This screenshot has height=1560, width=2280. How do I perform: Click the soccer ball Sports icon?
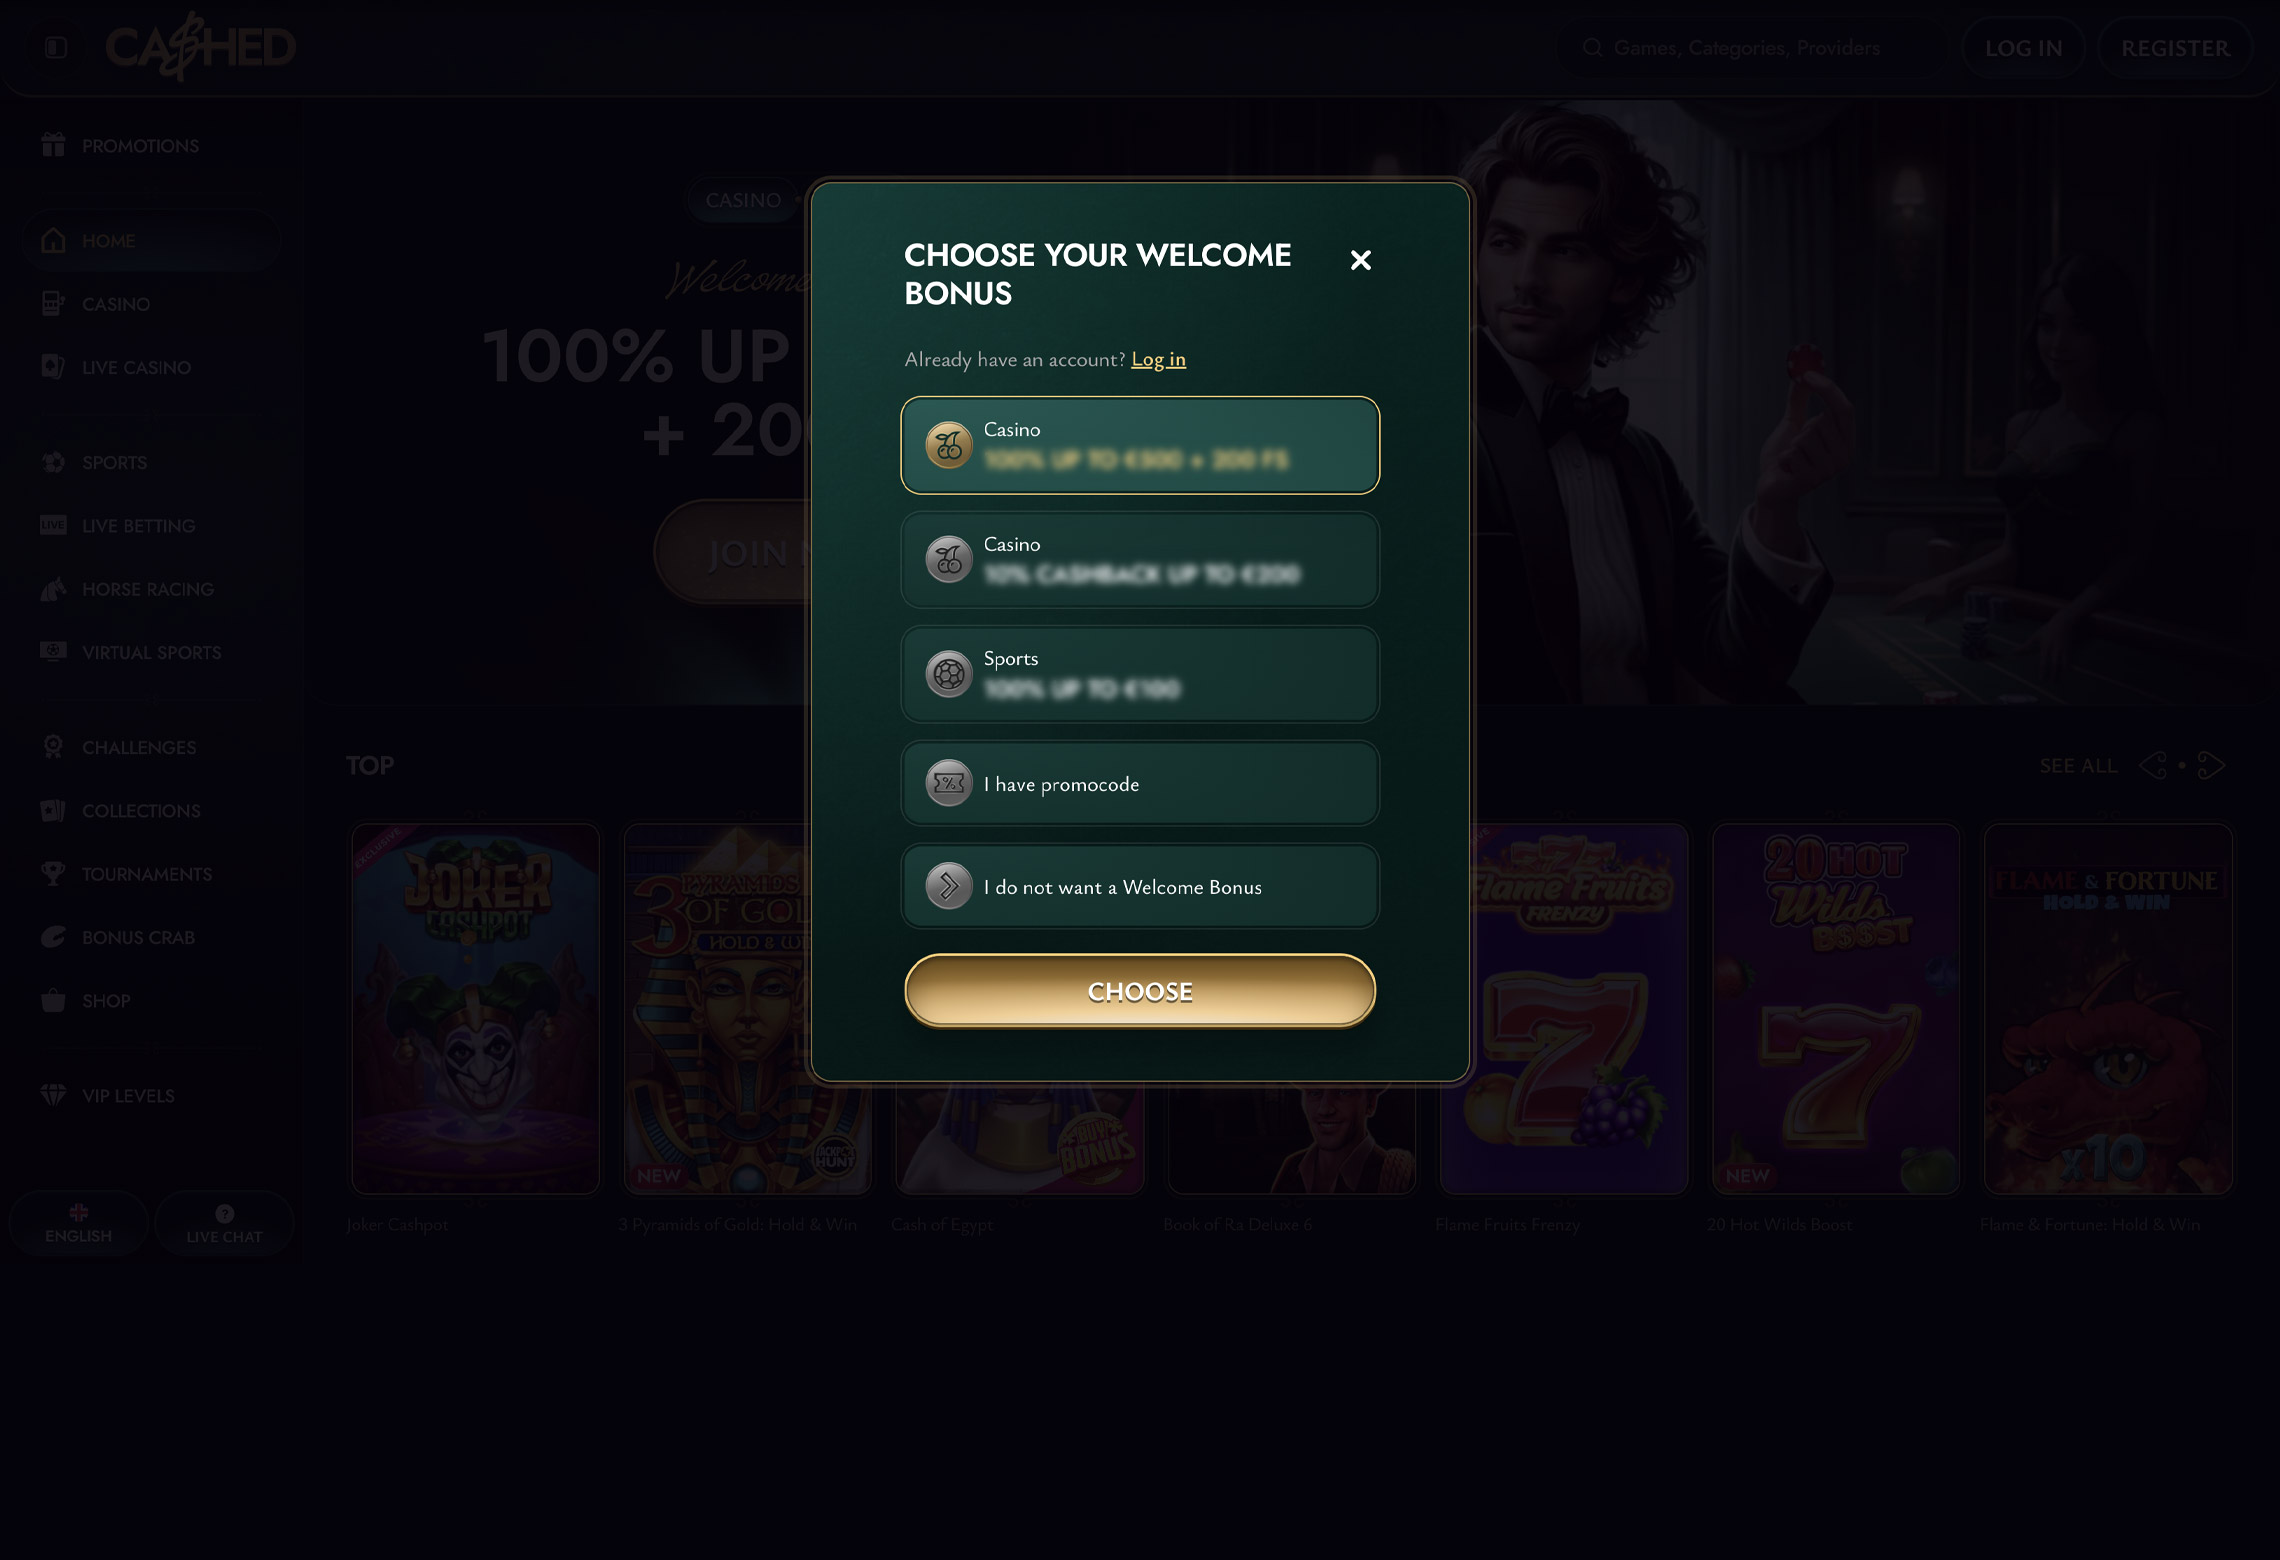(x=949, y=675)
